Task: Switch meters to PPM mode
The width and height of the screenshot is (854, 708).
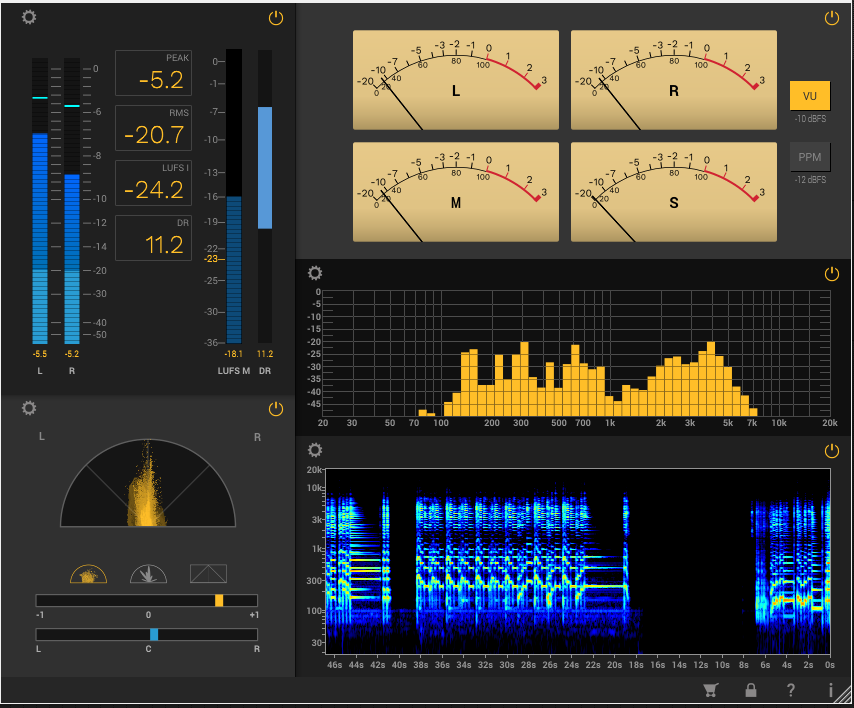Action: coord(809,157)
